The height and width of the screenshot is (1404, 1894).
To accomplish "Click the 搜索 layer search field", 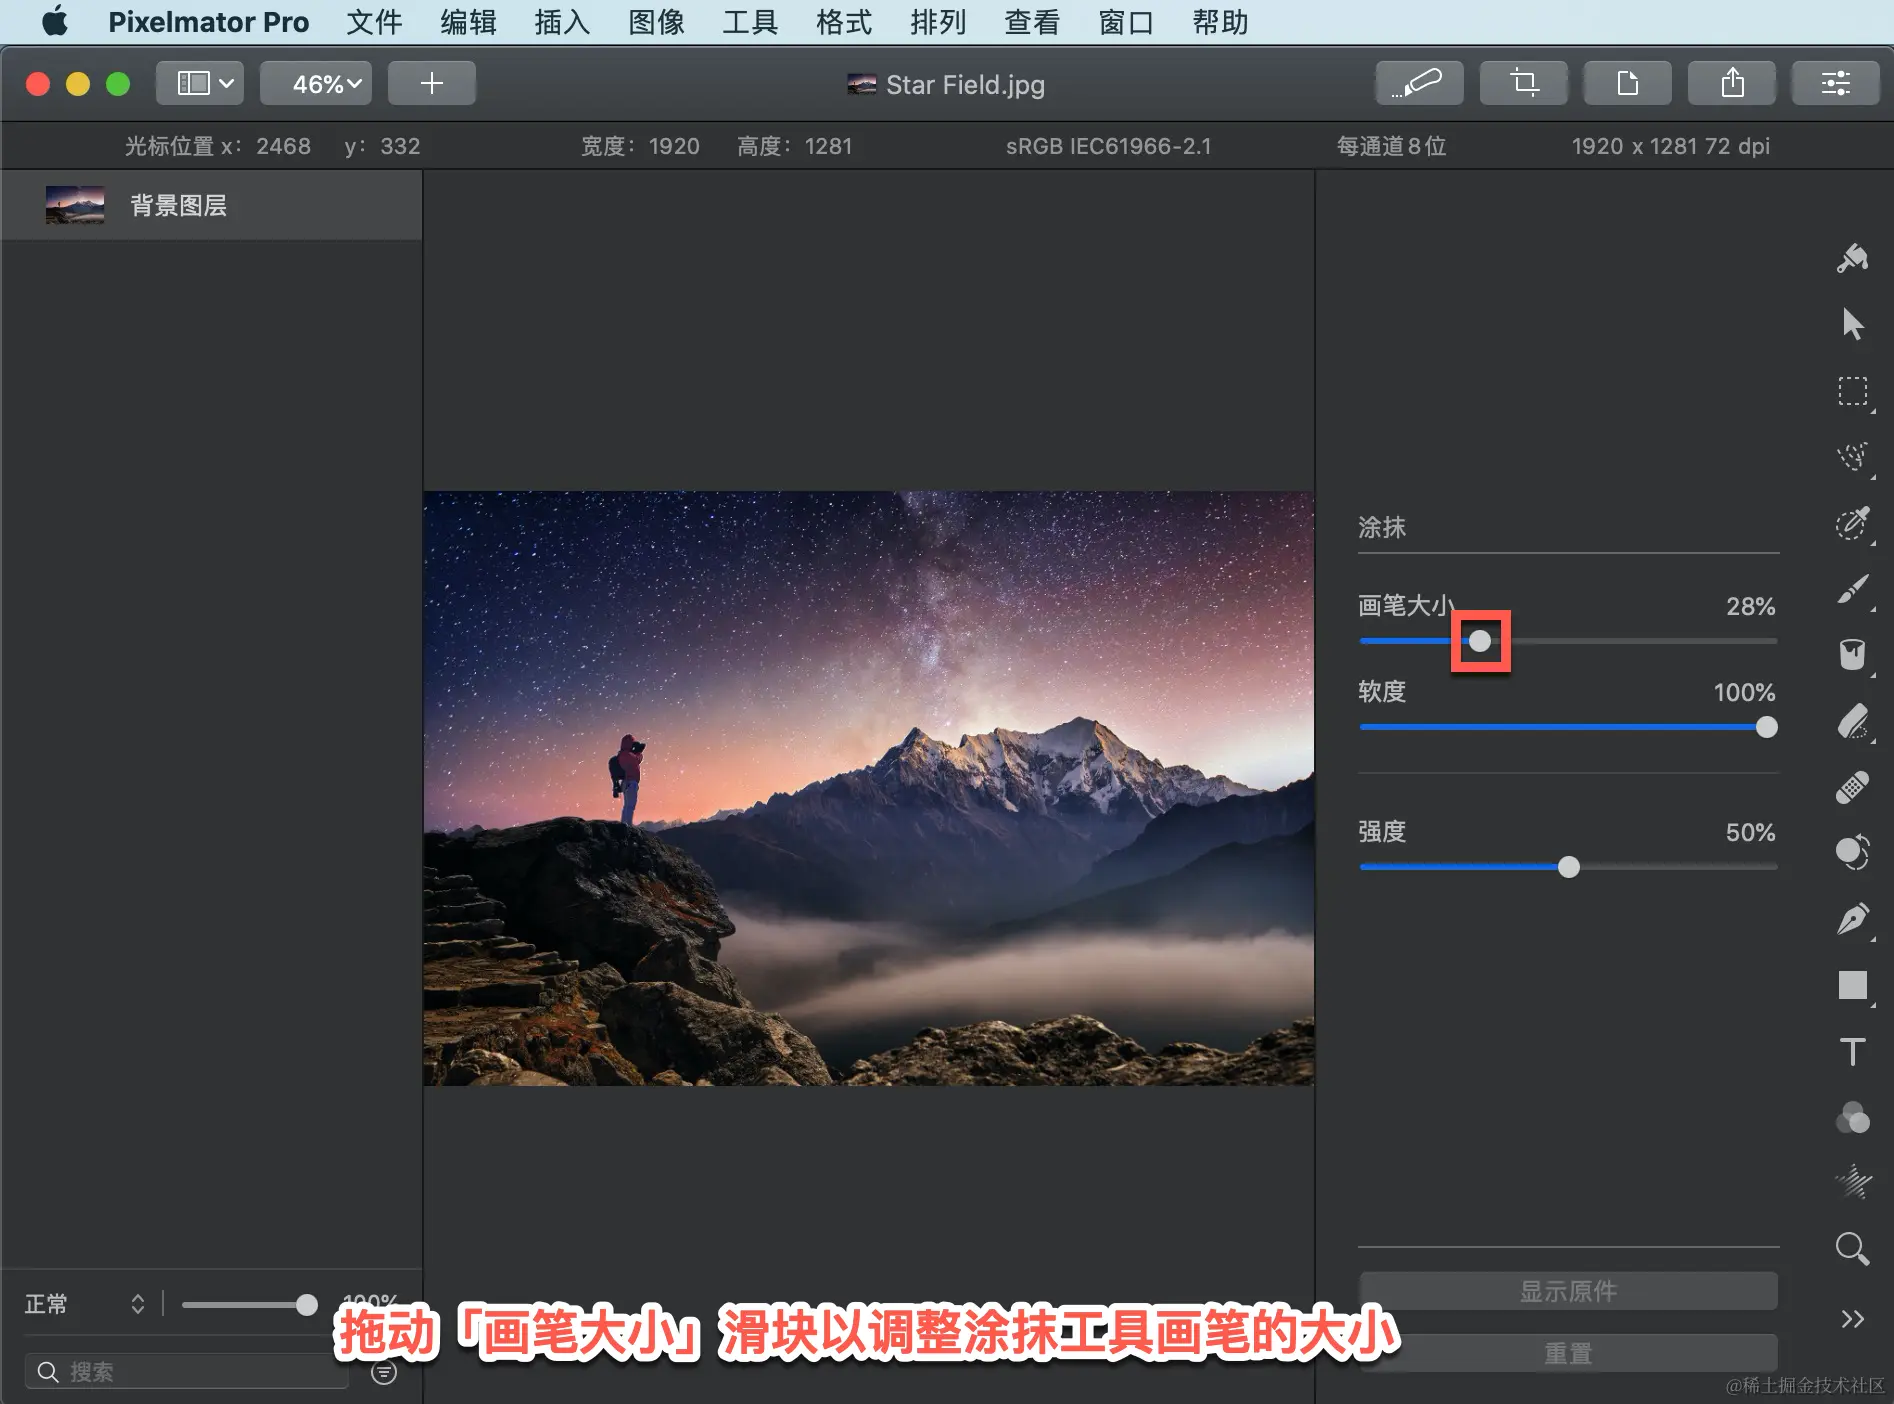I will (187, 1372).
